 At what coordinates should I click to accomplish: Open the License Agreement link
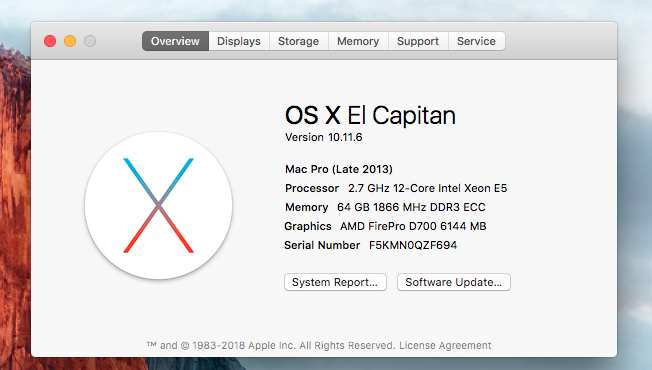(x=445, y=345)
